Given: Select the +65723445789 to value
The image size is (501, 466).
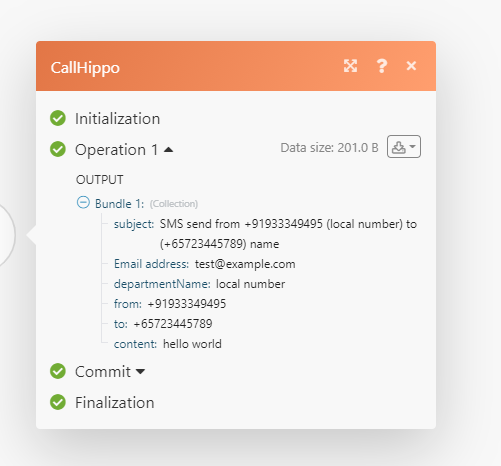Looking at the screenshot, I should (173, 324).
